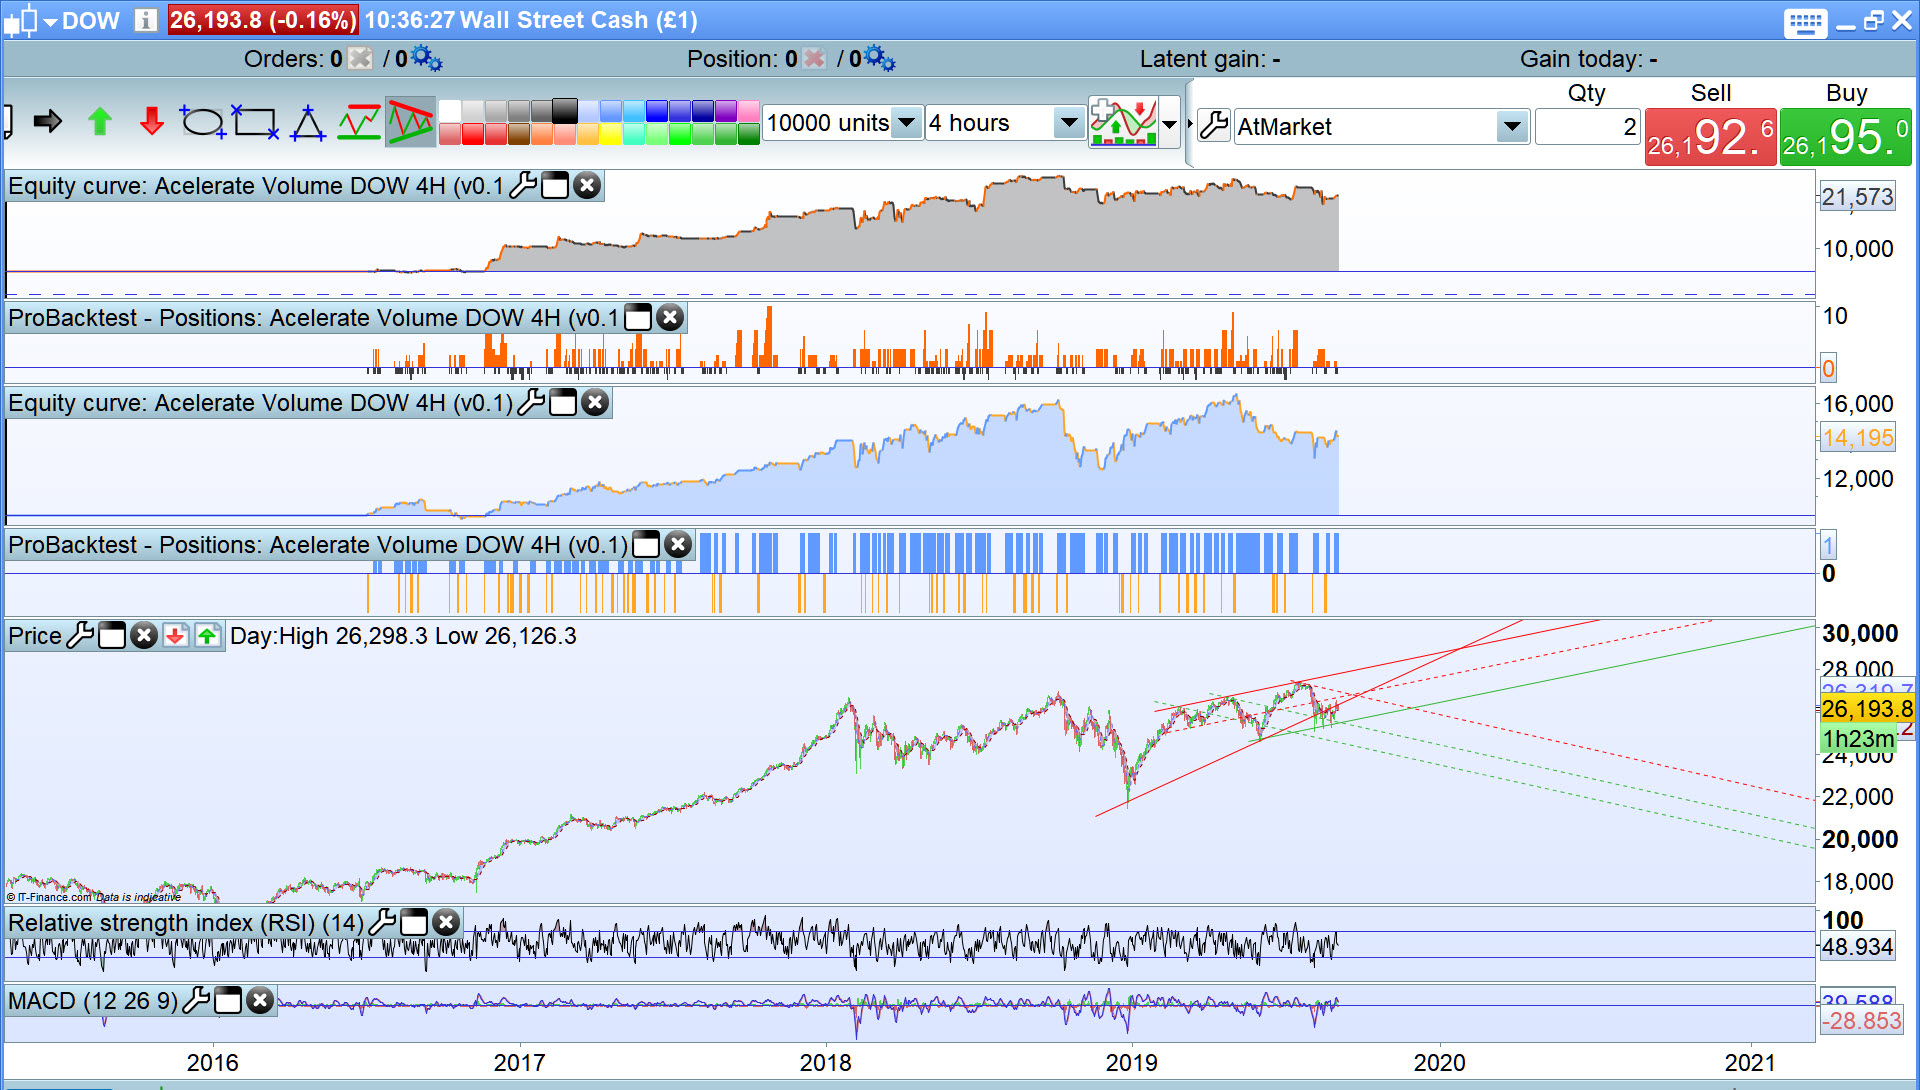Select the green up arrow tool
The height and width of the screenshot is (1090, 1920).
(x=99, y=122)
